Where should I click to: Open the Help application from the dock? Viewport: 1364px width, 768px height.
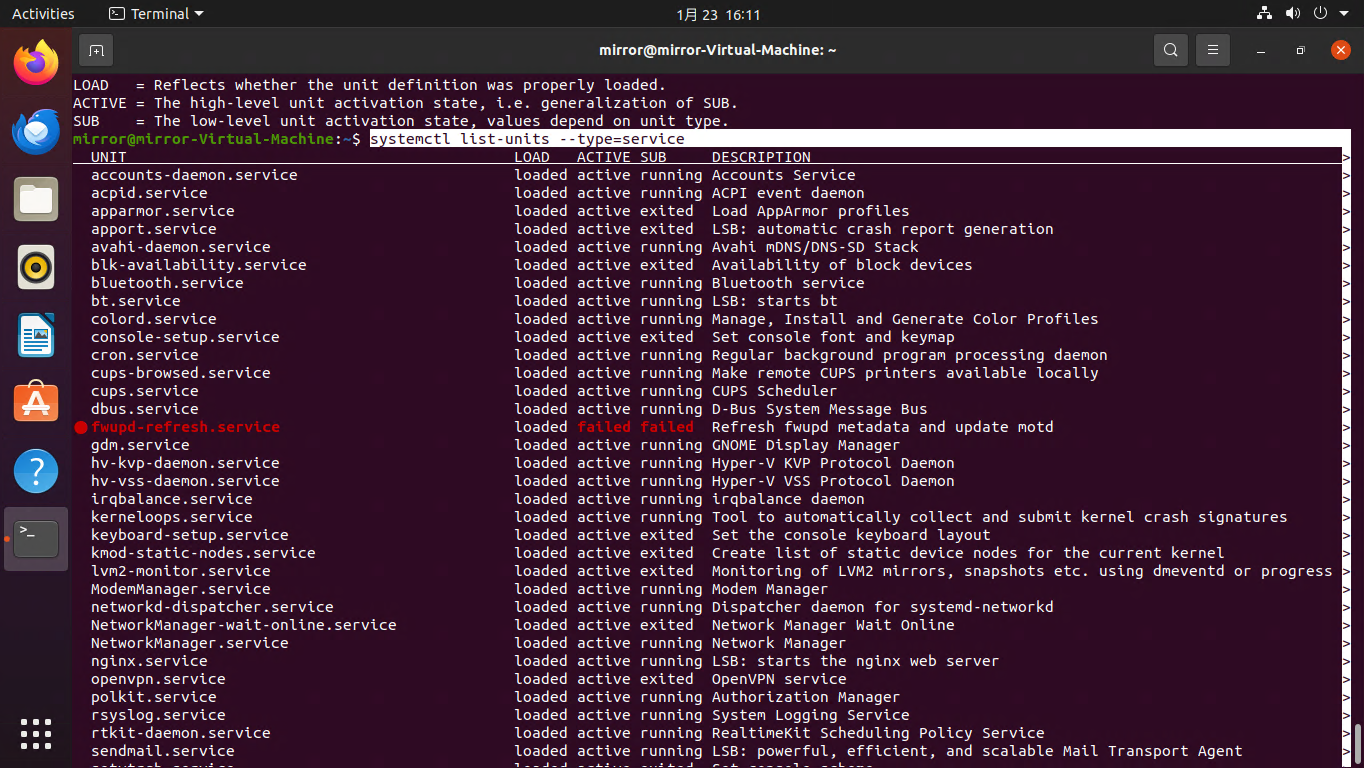pos(35,469)
